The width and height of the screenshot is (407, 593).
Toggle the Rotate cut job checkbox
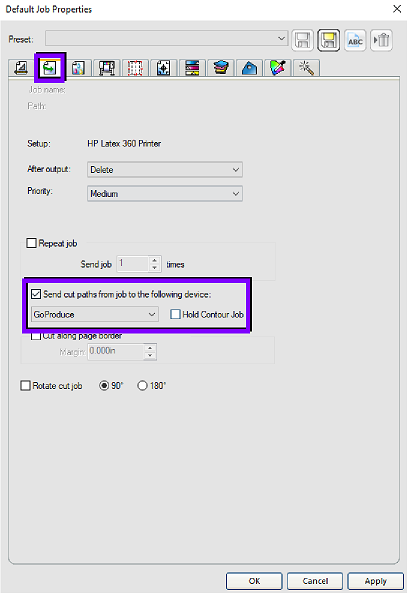[25, 385]
